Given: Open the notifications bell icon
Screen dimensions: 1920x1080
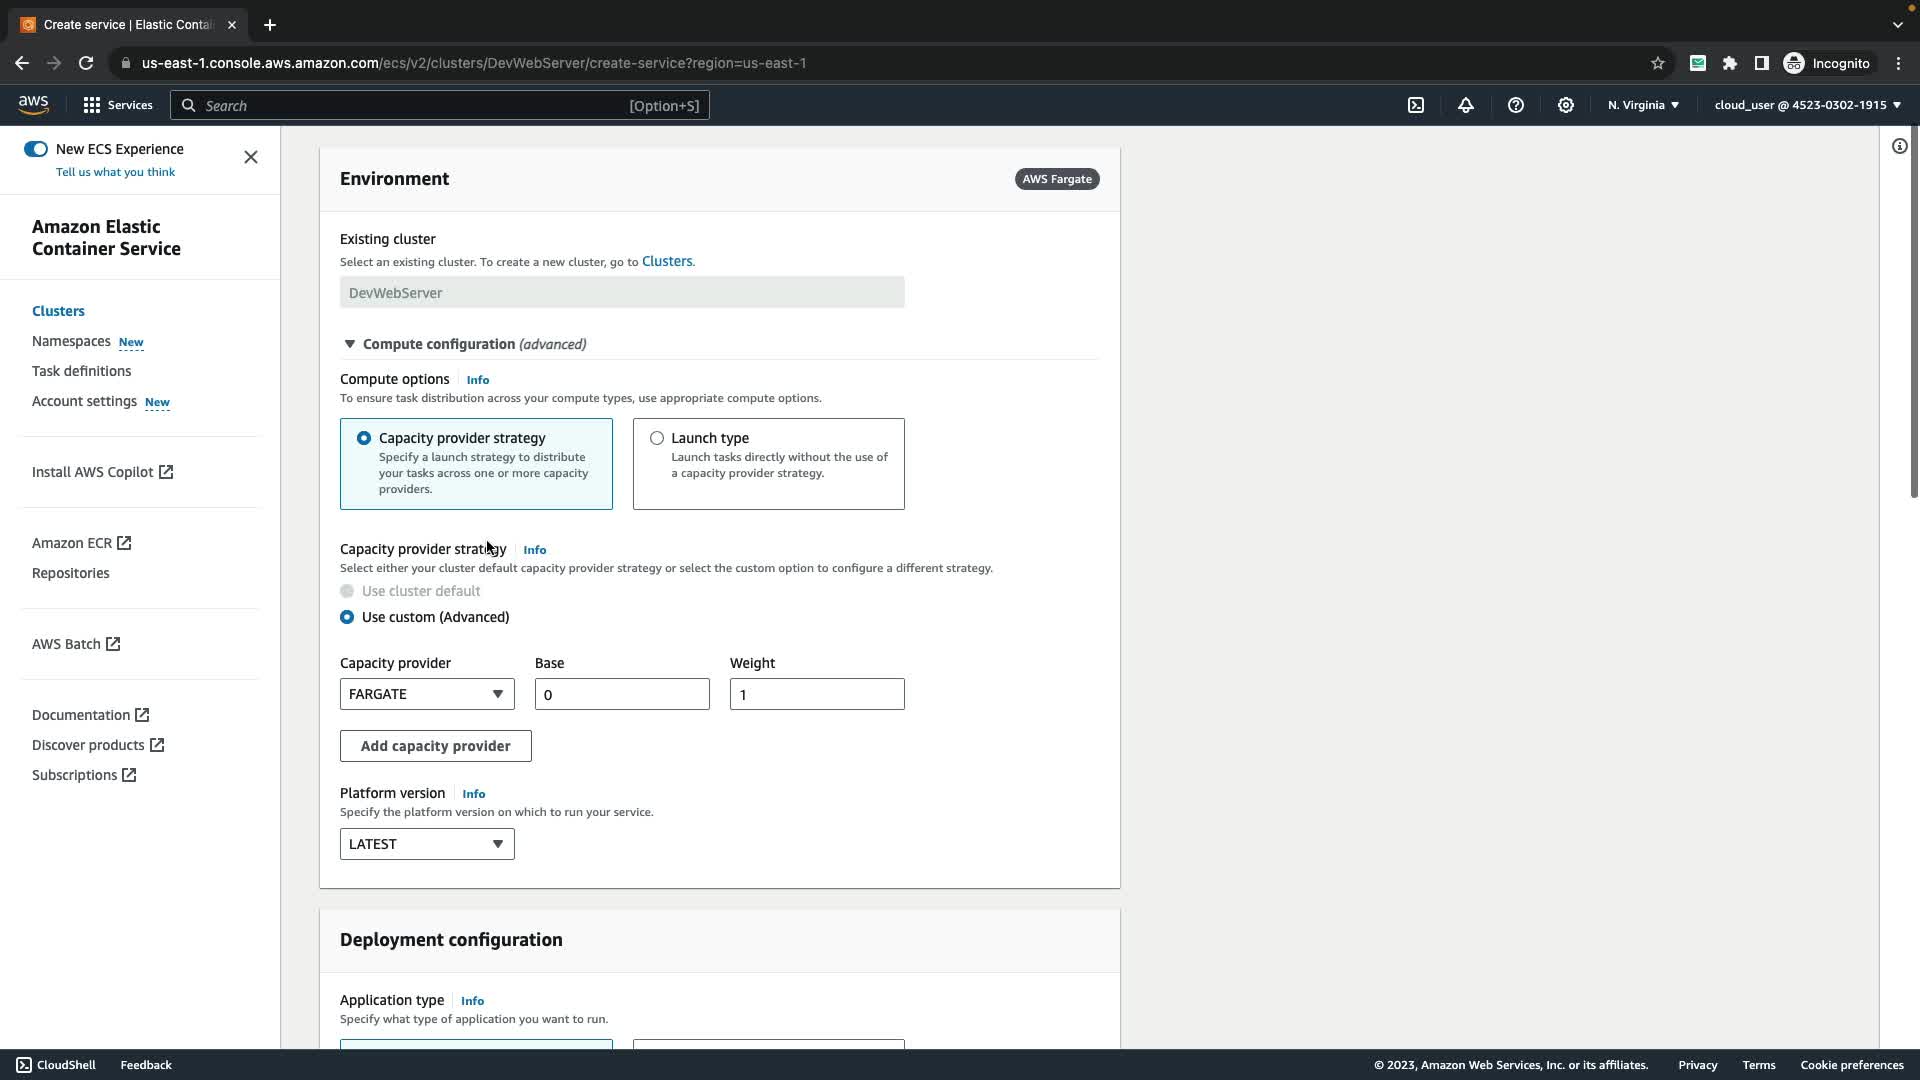Looking at the screenshot, I should pos(1466,105).
